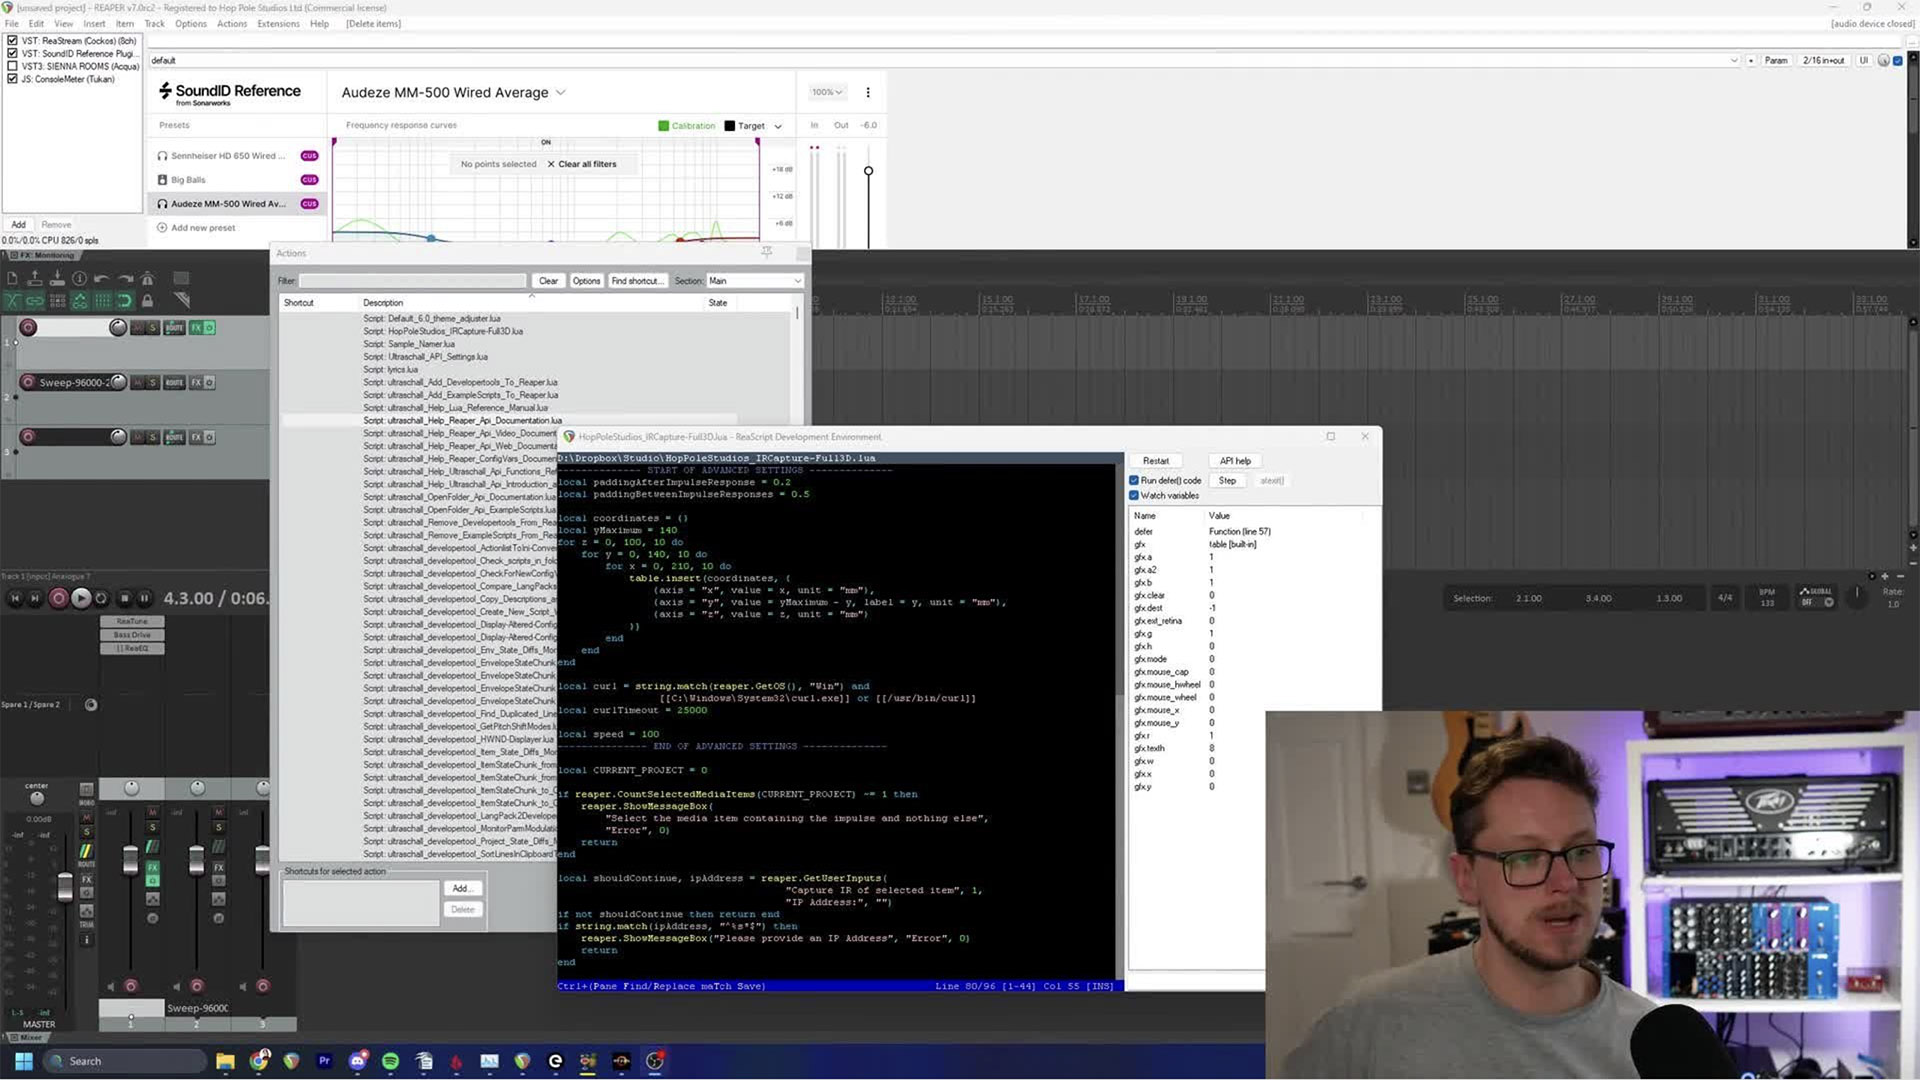Open the Actions menu
This screenshot has width=1920, height=1080.
(x=231, y=23)
